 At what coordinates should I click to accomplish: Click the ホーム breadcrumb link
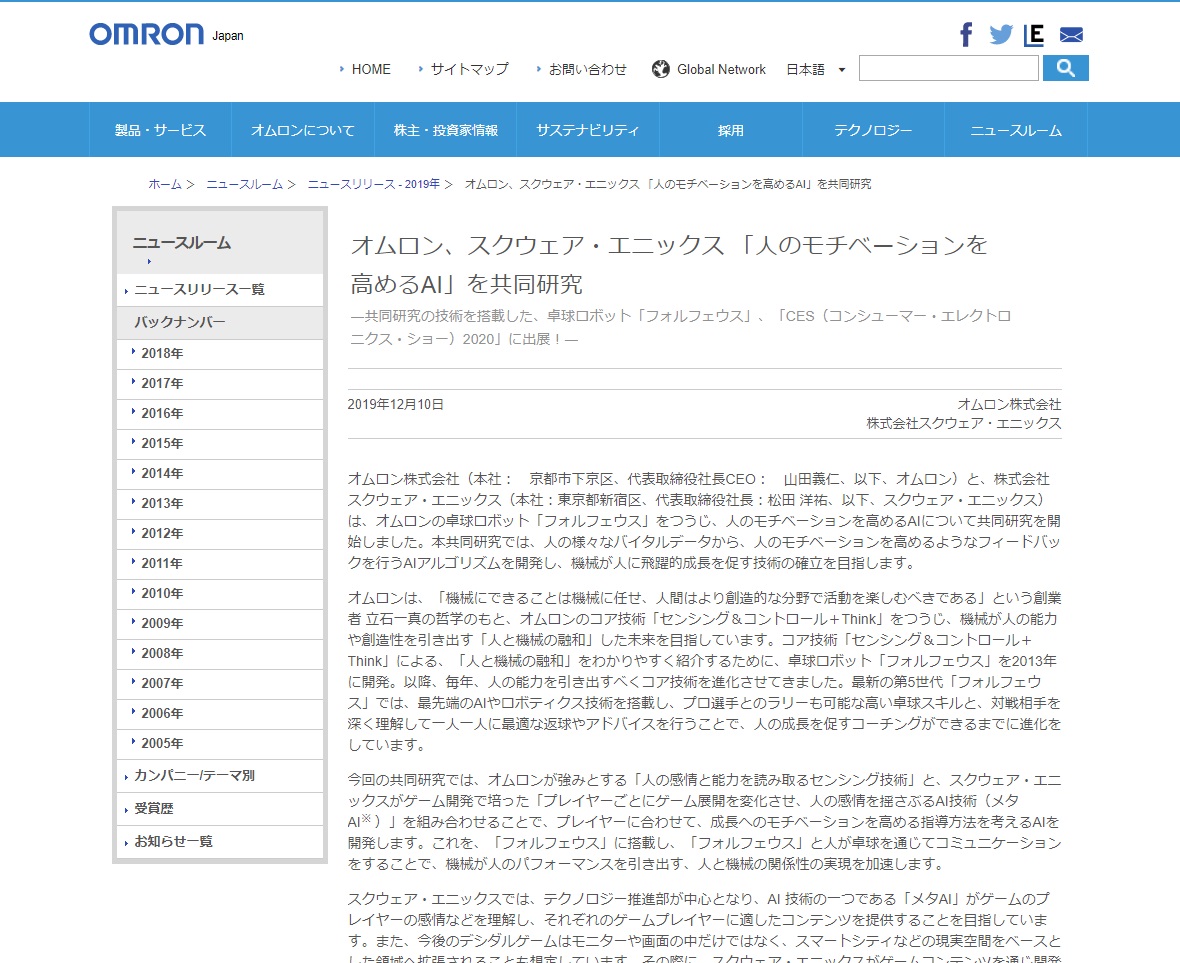coord(165,184)
